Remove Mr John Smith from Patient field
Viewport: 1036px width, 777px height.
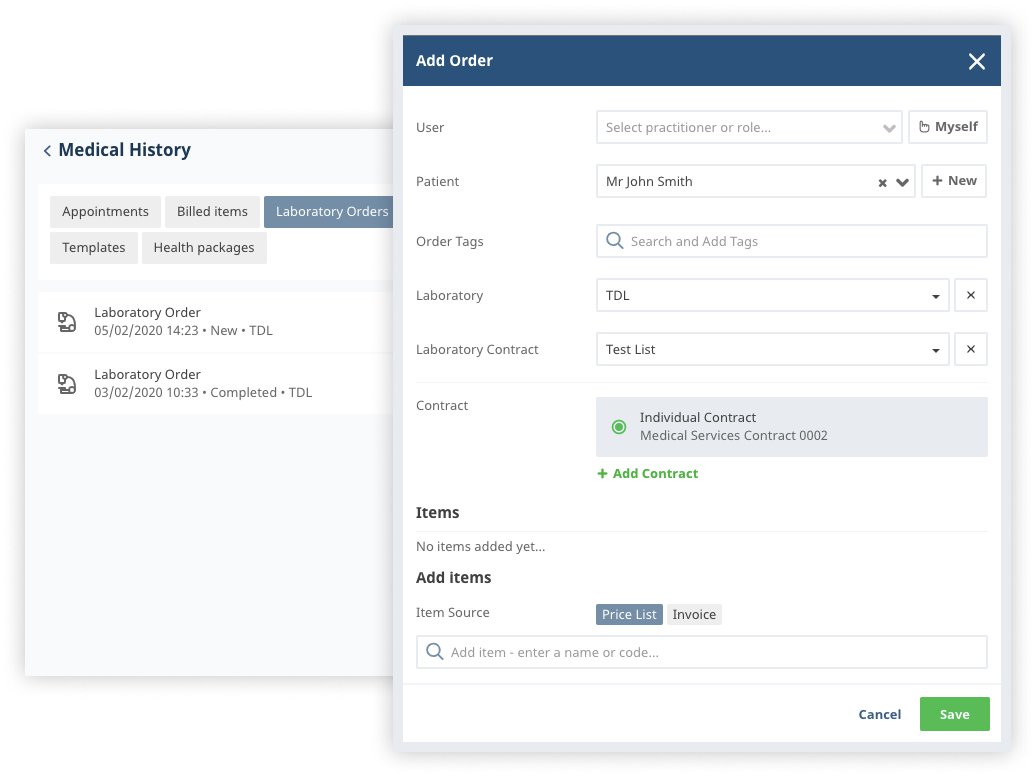coord(882,183)
